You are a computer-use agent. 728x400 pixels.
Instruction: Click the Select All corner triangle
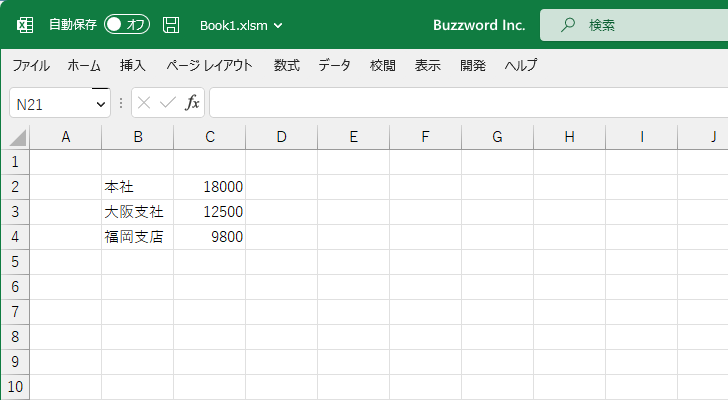[18, 138]
